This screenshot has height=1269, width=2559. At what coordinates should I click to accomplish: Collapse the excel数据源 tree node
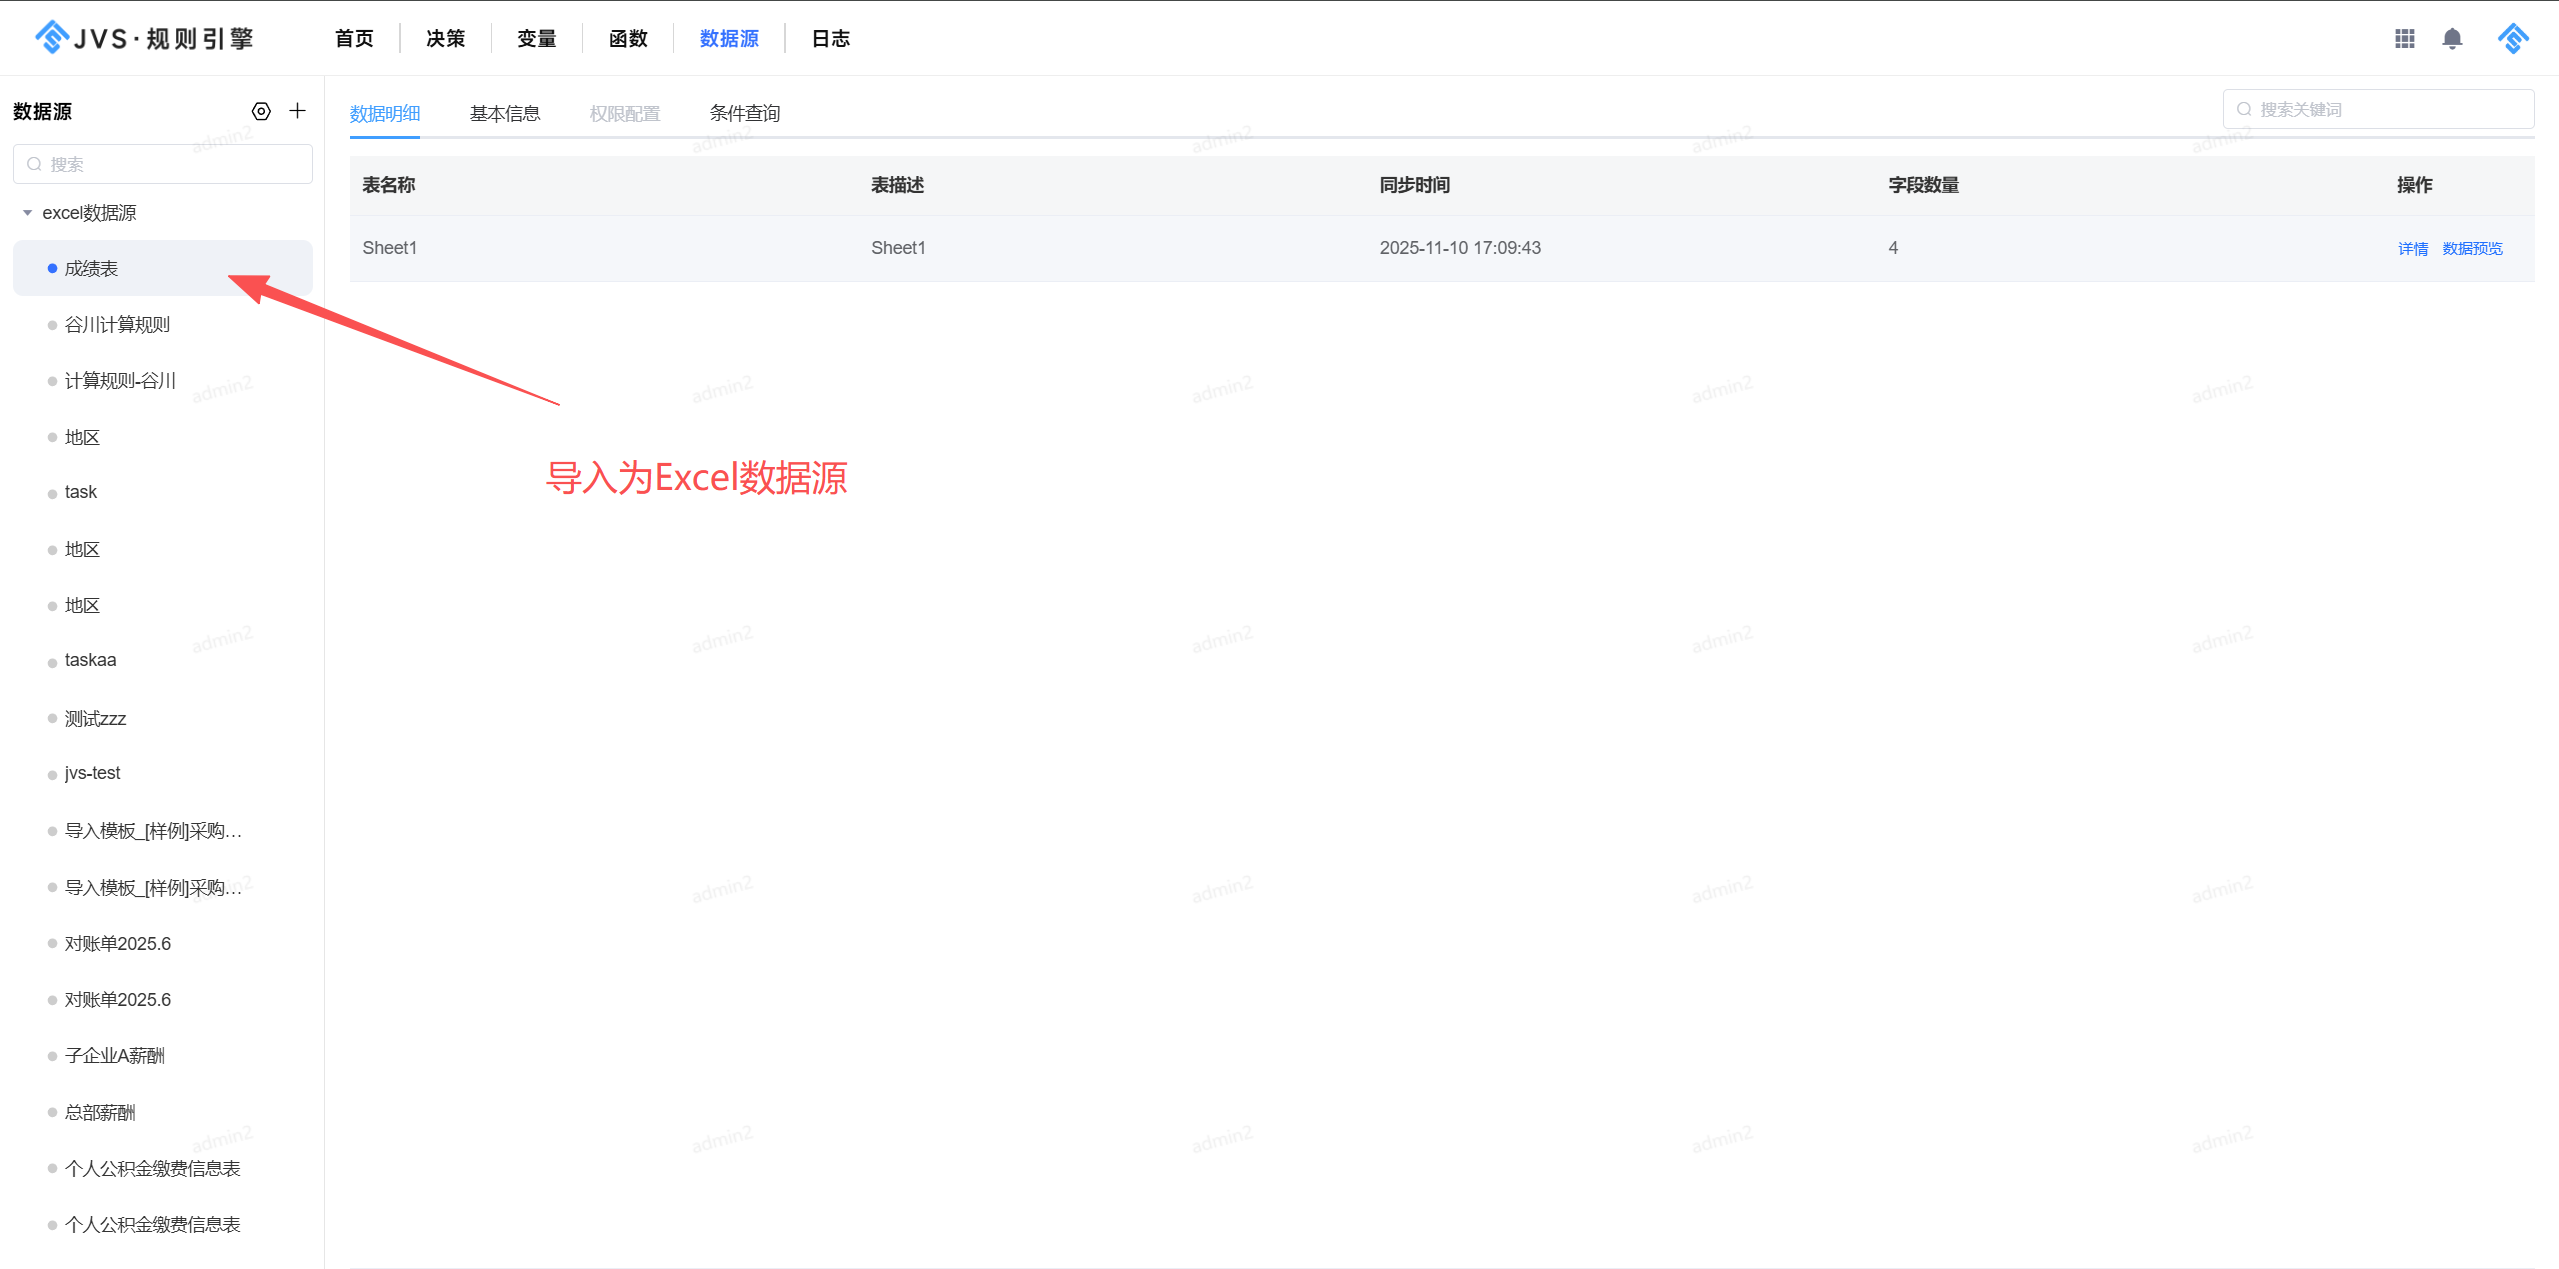tap(28, 212)
